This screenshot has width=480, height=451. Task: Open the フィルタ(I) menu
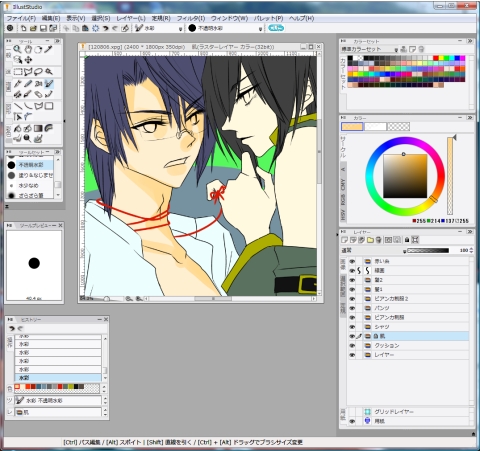pyautogui.click(x=191, y=18)
